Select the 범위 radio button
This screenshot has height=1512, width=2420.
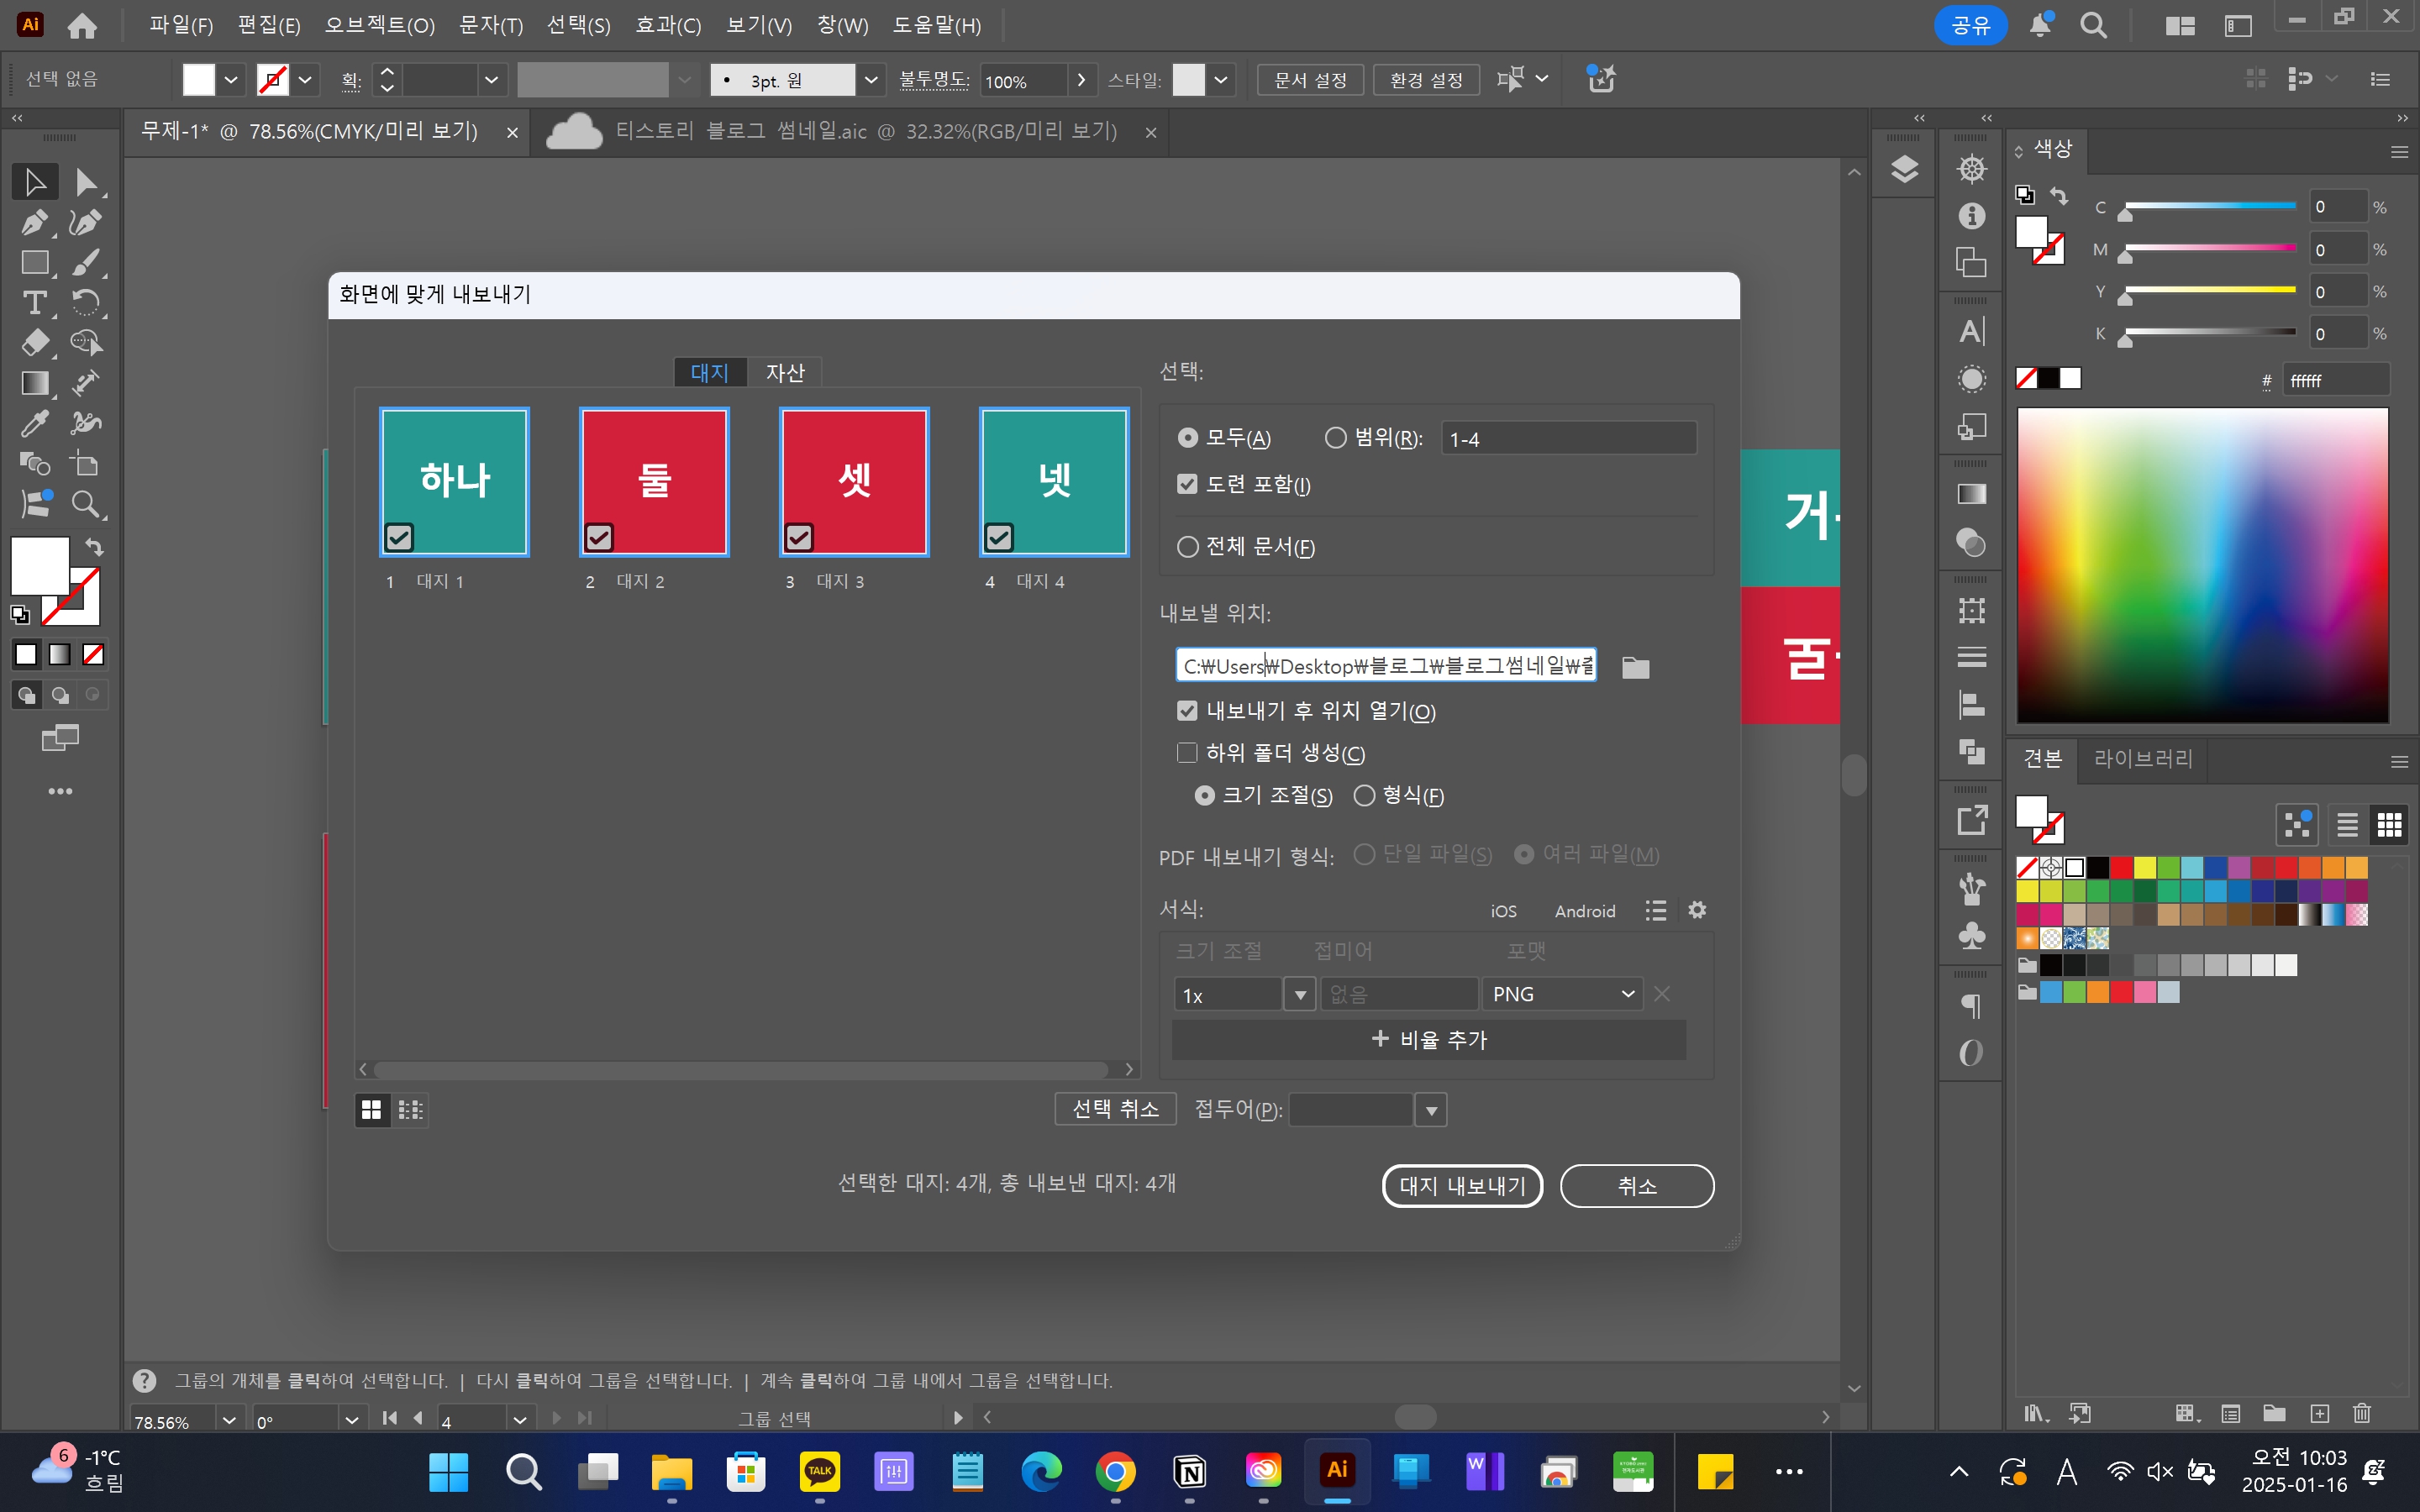click(x=1335, y=438)
